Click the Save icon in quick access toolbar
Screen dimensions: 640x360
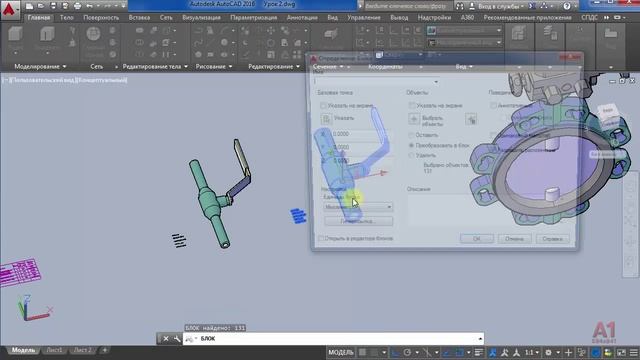[x=53, y=6]
